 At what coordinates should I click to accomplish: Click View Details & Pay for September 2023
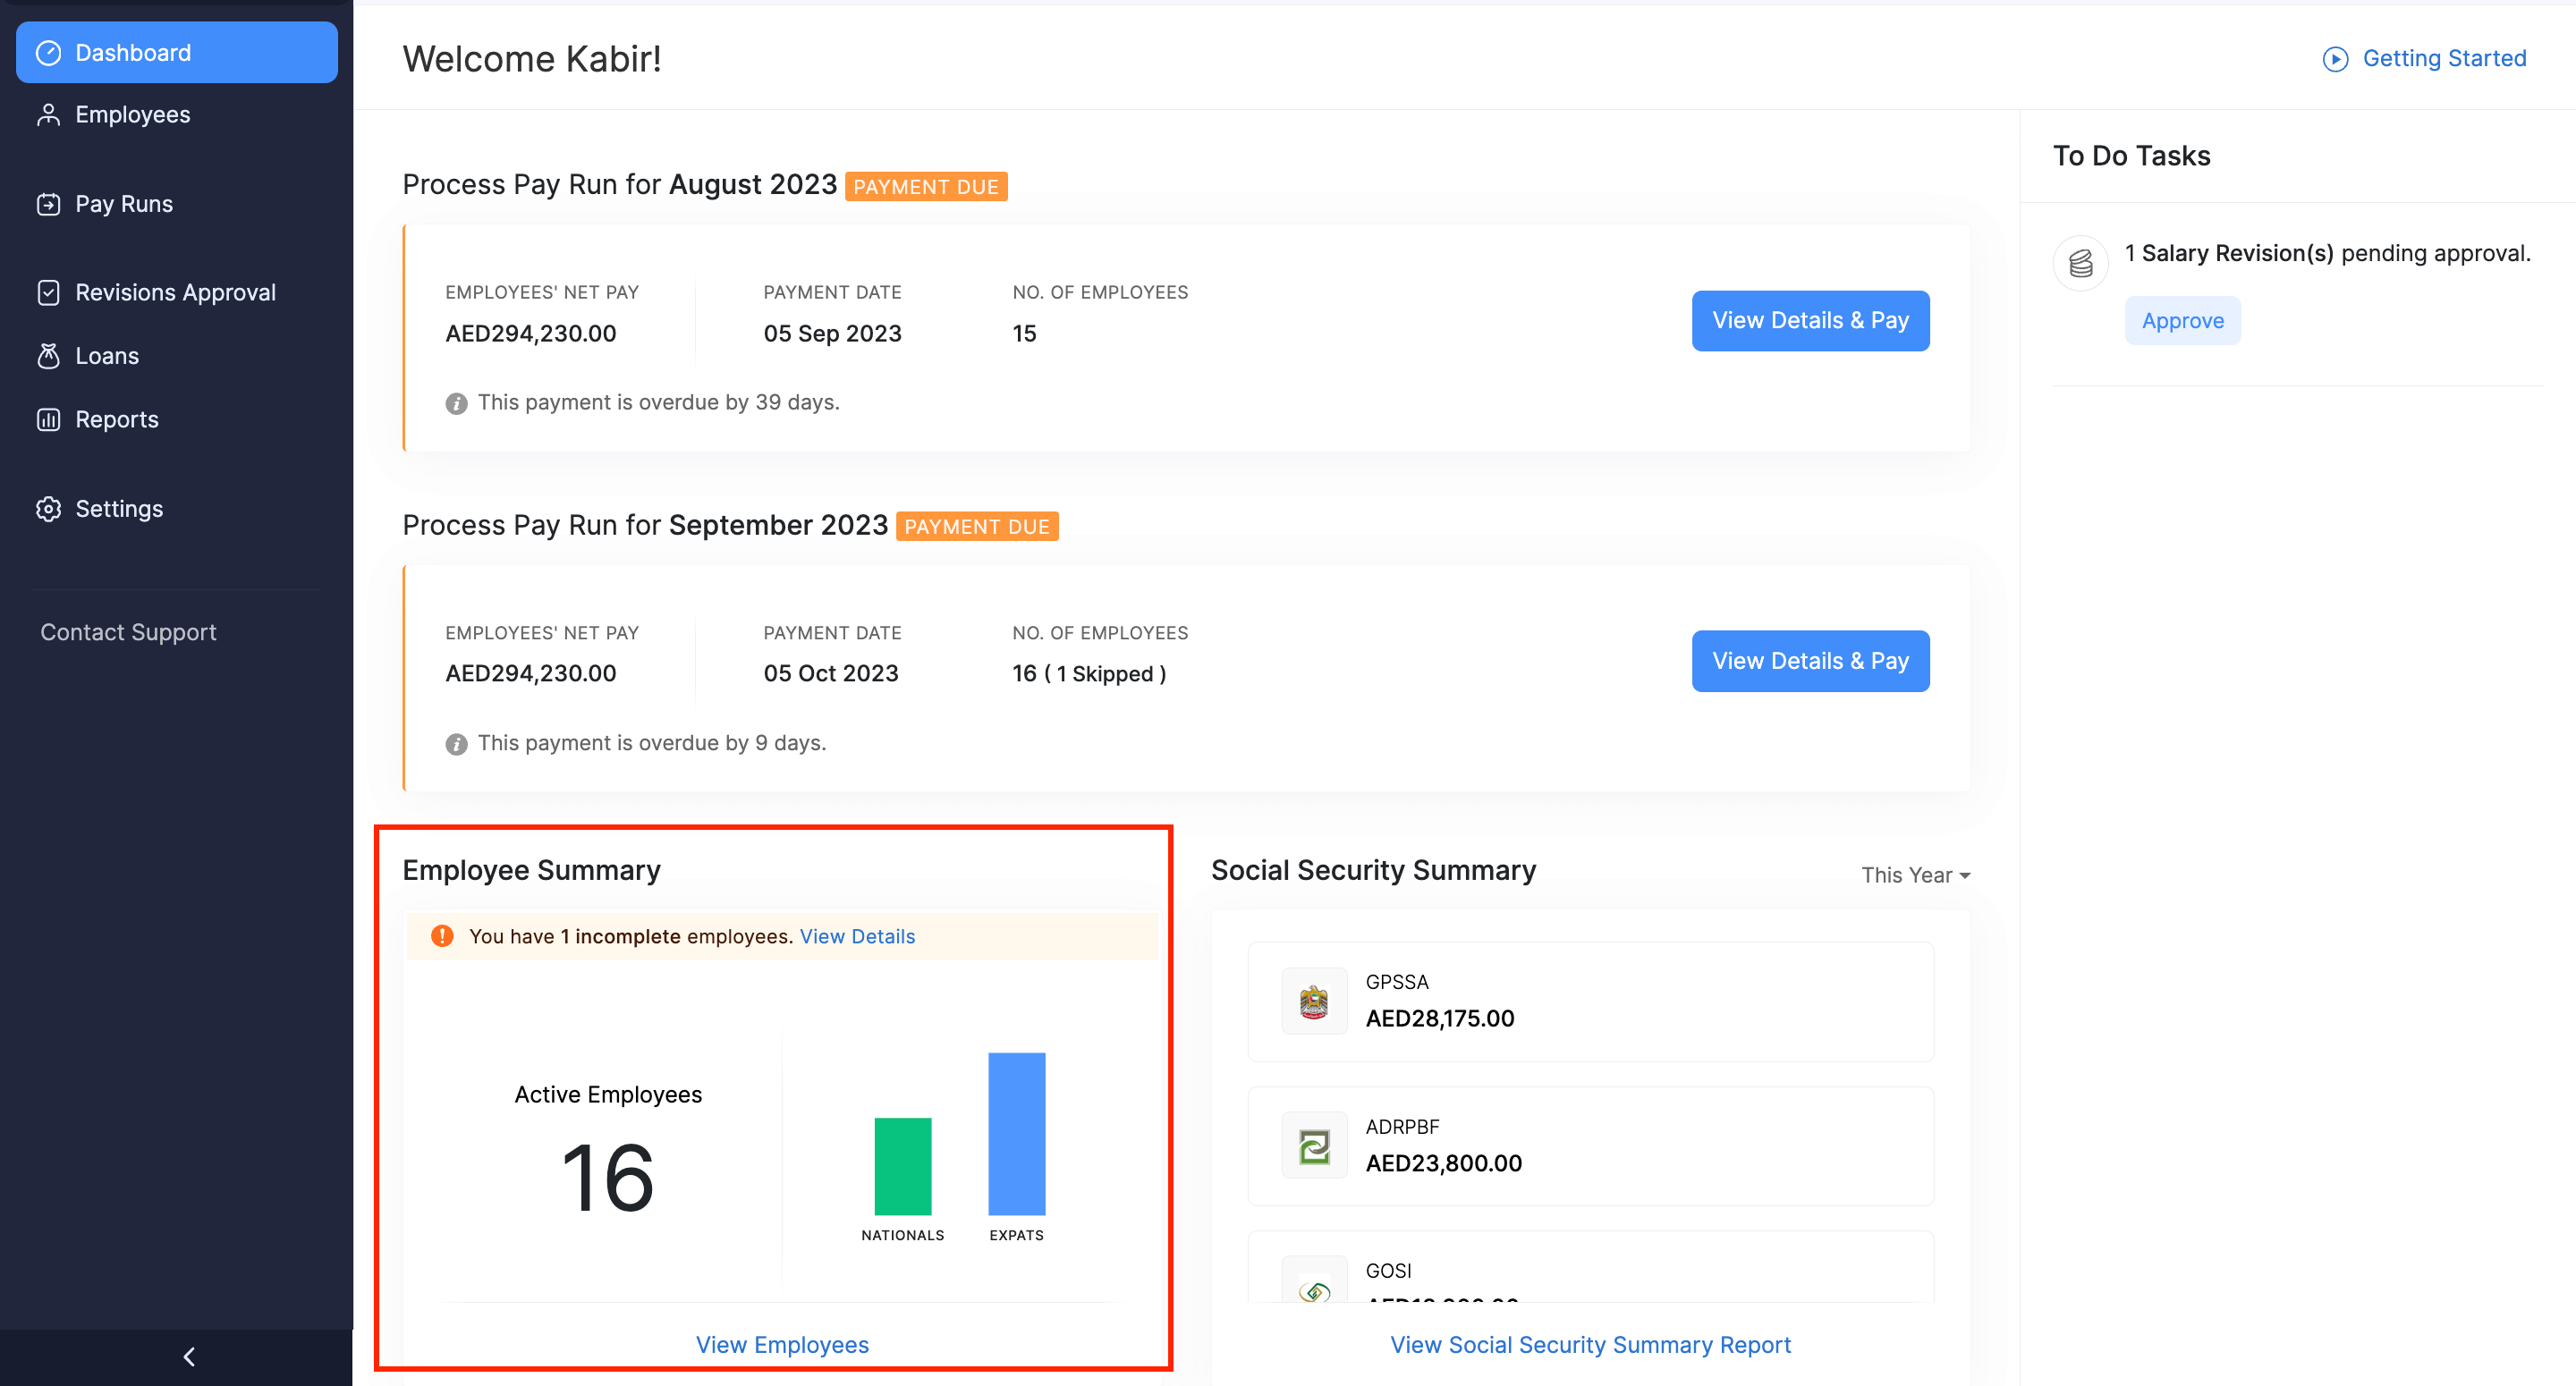click(x=1809, y=661)
